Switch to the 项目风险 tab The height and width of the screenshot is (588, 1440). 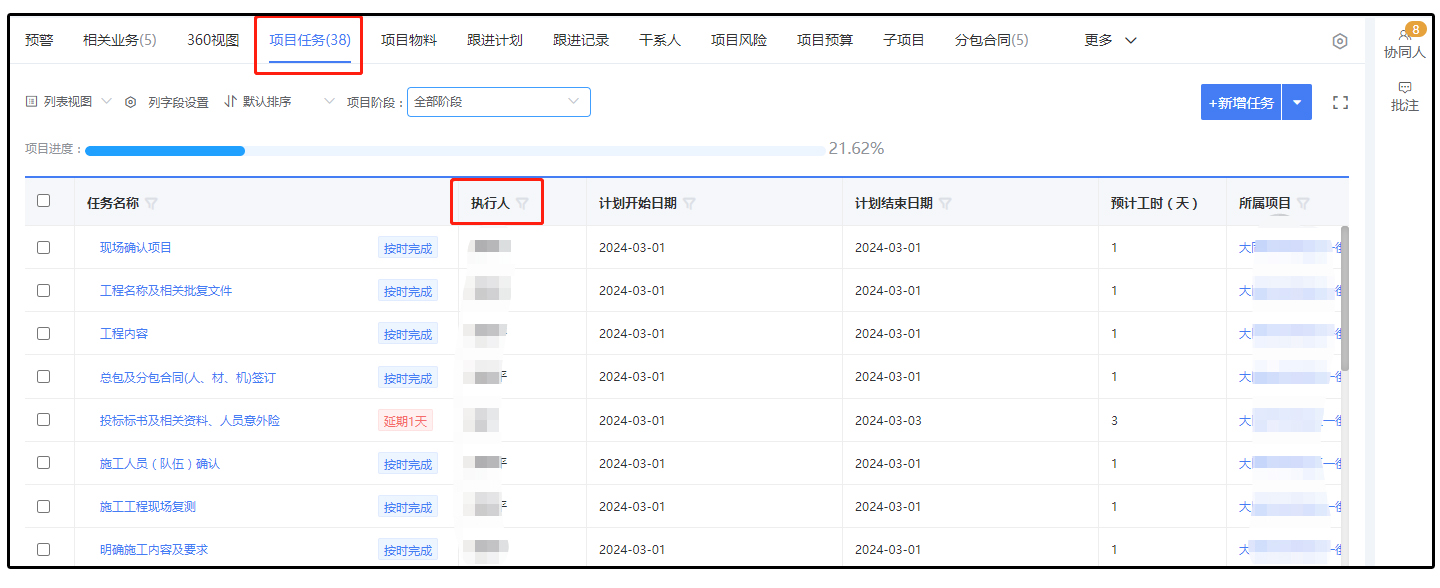coord(738,40)
